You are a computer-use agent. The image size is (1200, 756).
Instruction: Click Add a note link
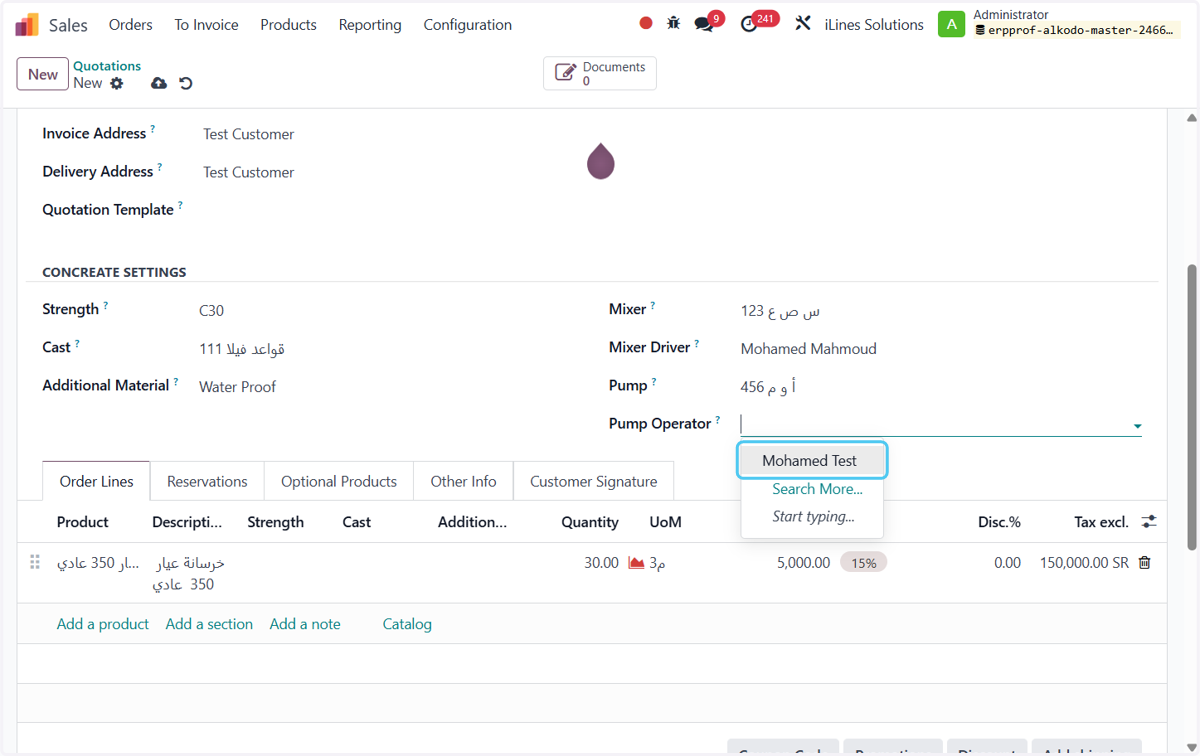(305, 624)
